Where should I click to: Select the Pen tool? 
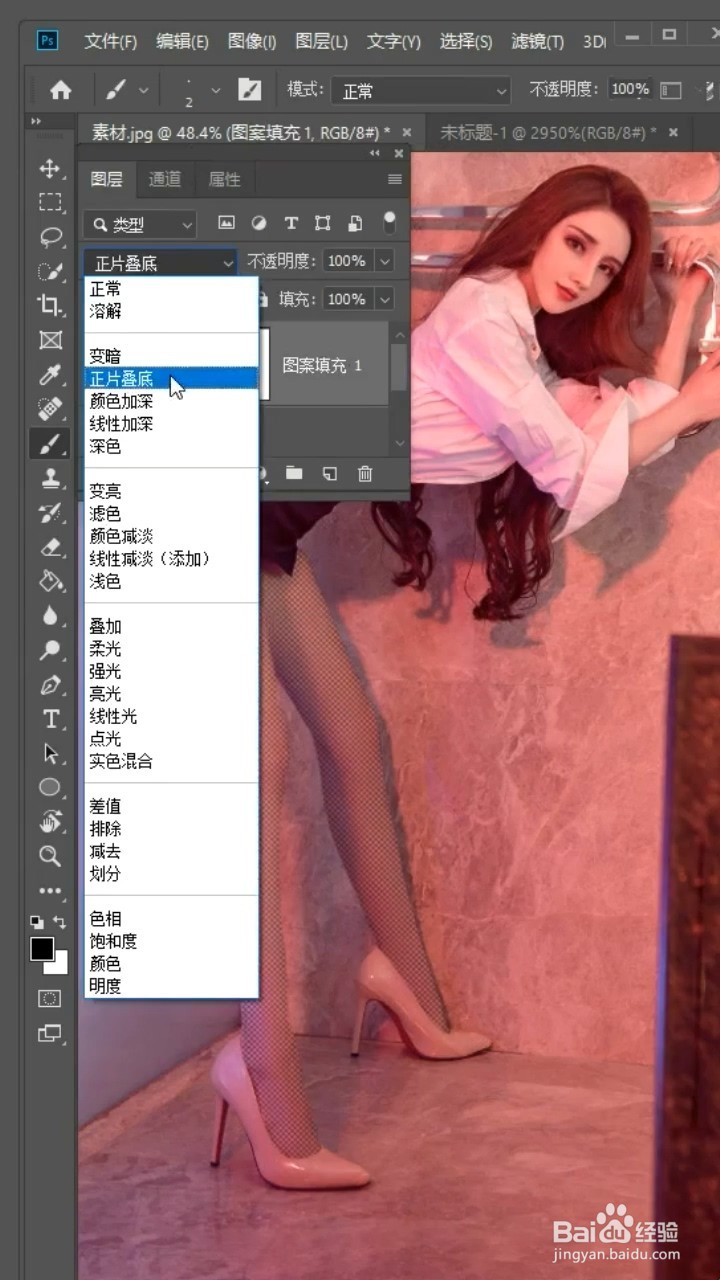(x=50, y=685)
